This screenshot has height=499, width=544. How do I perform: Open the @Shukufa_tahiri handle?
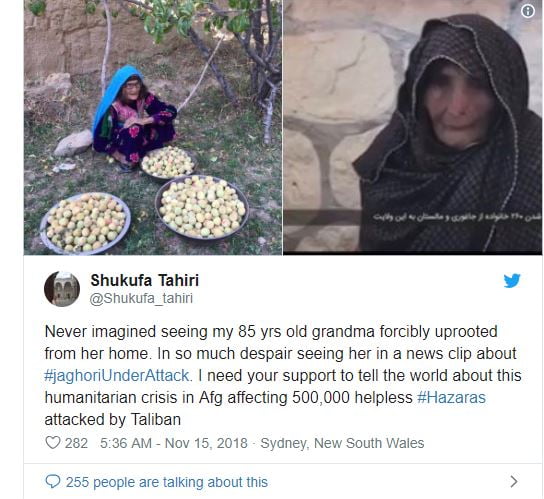click(x=141, y=298)
